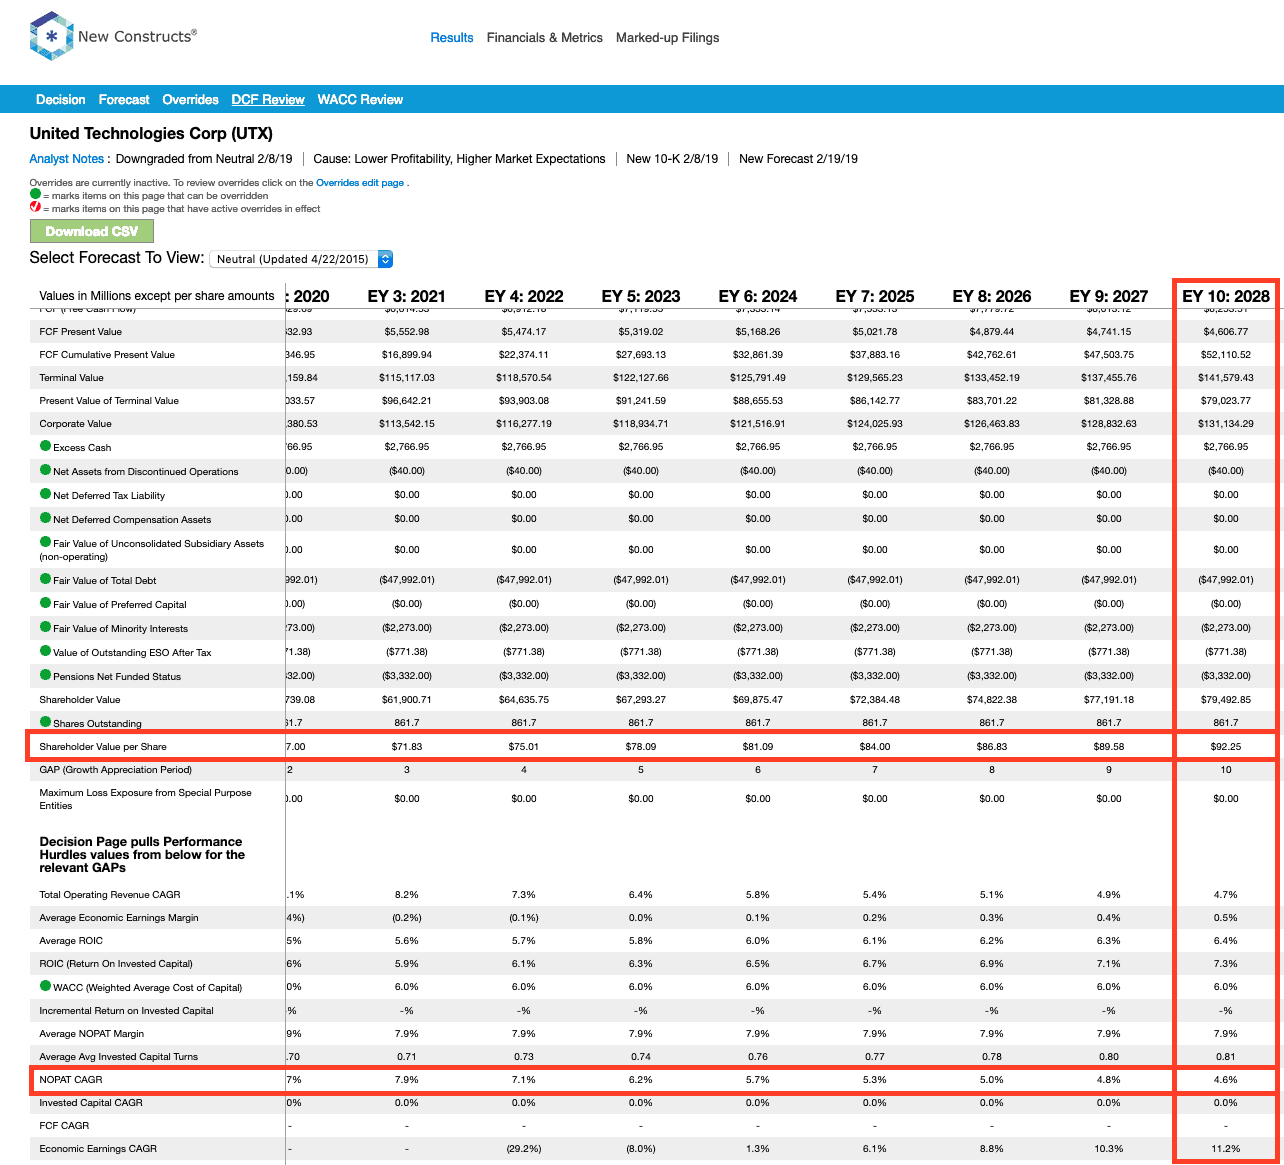Click green dot for Net Assets from Discontinued Operations
This screenshot has width=1284, height=1165.
pos(45,470)
